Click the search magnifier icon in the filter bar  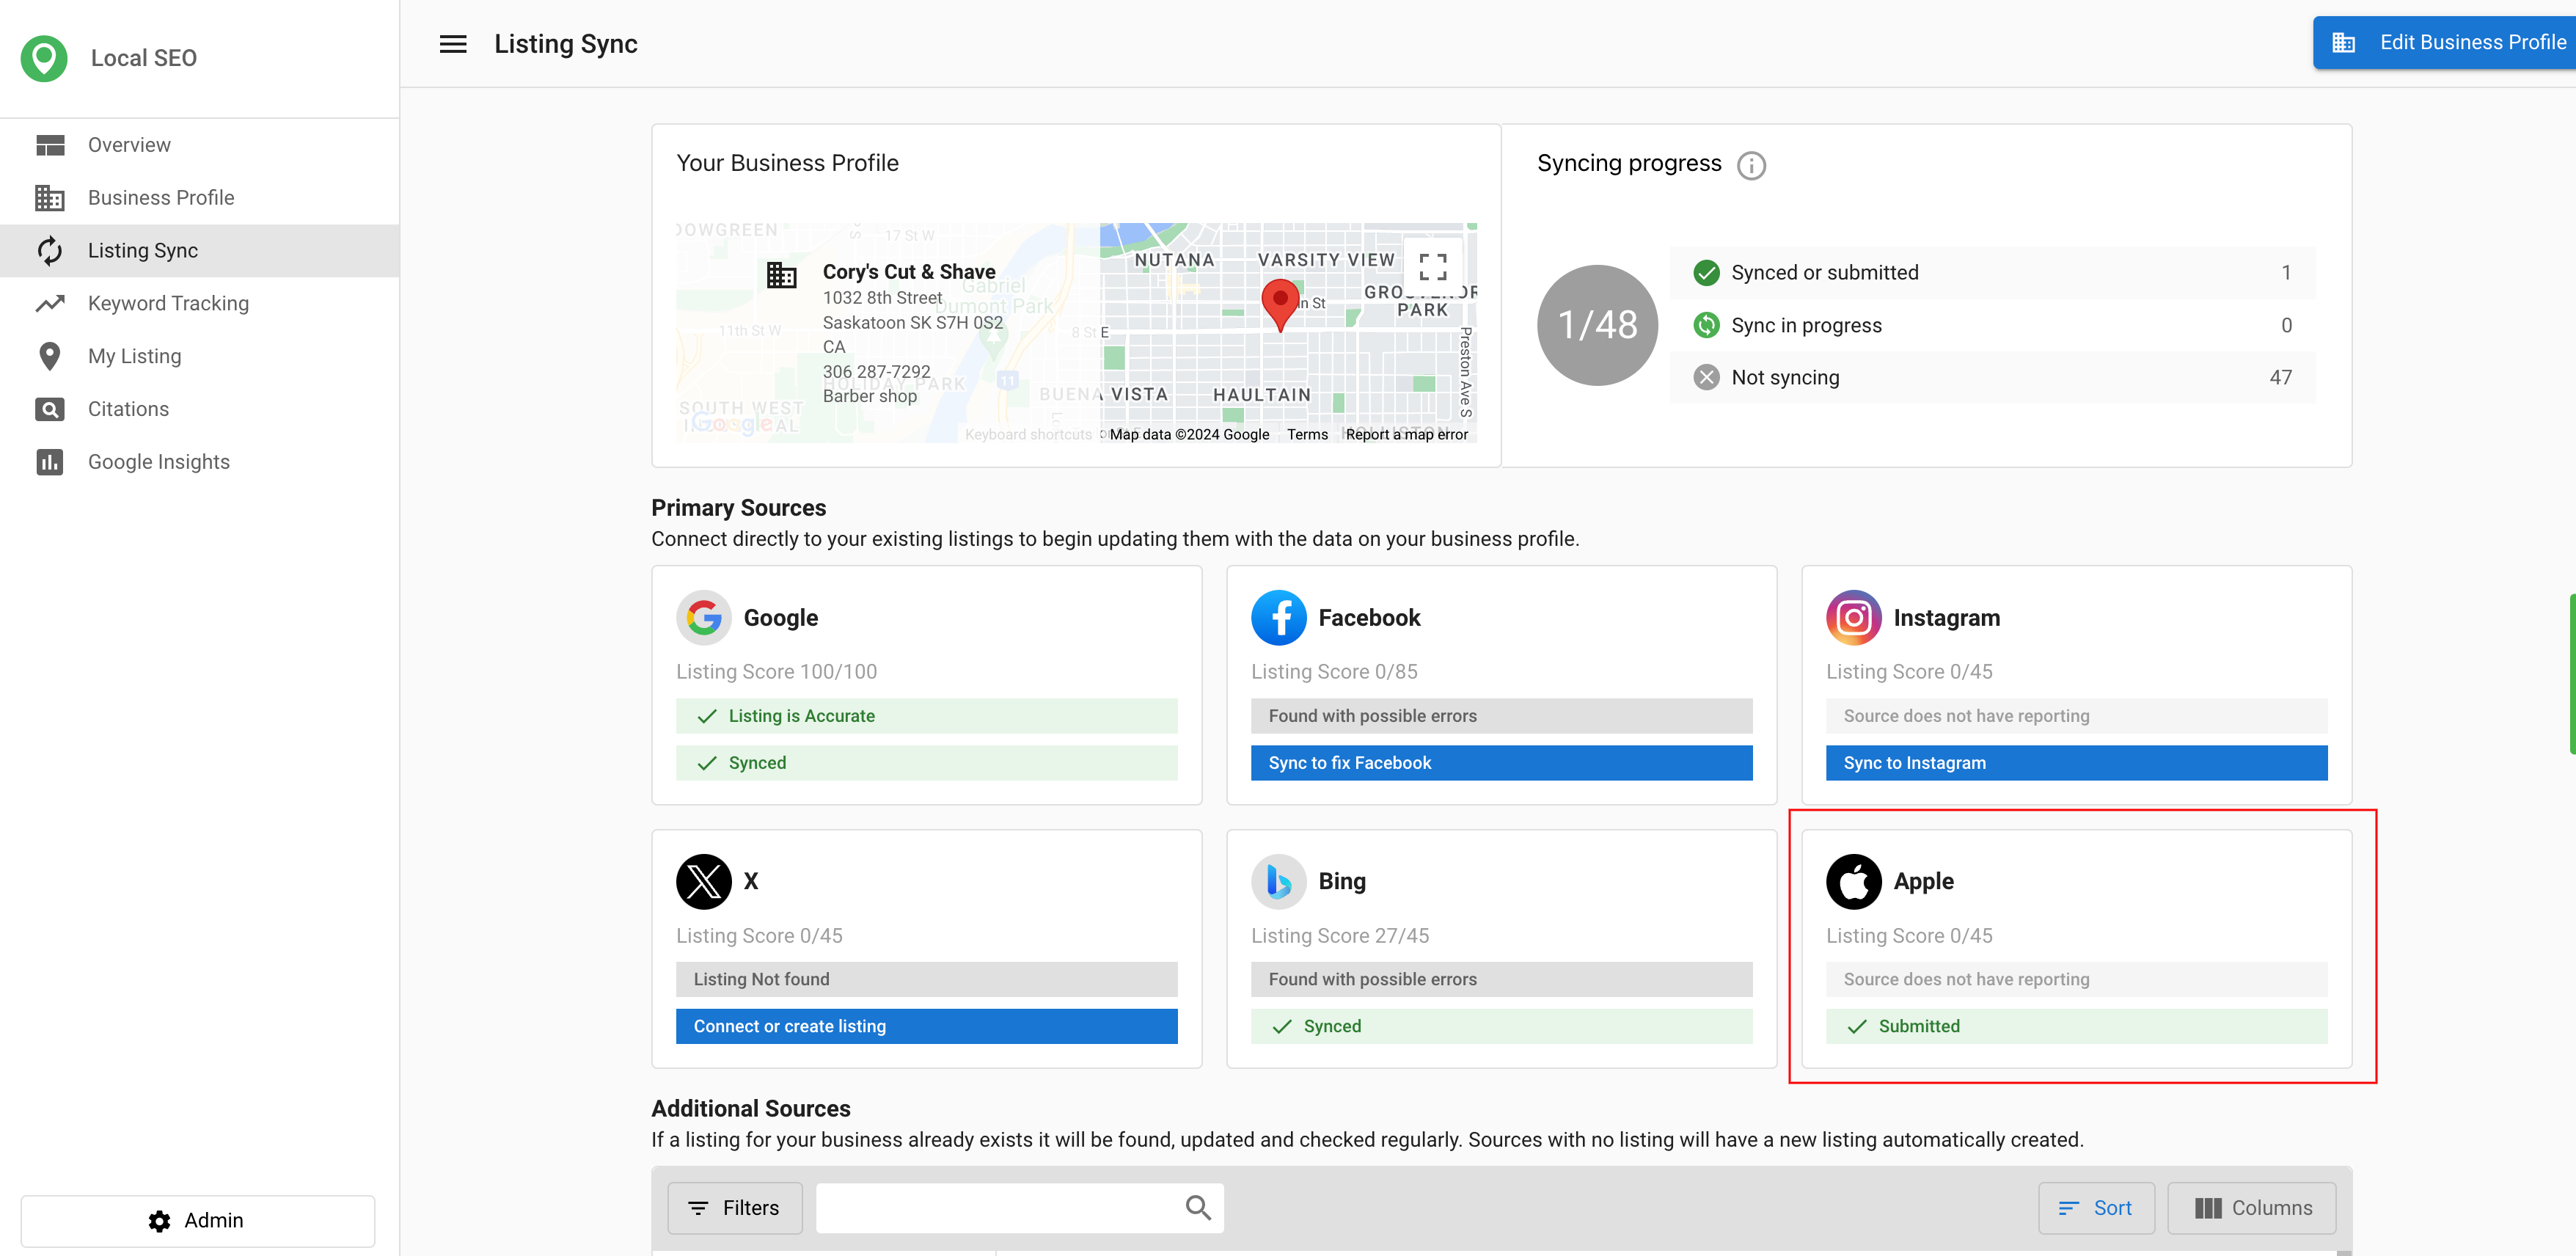tap(1198, 1208)
